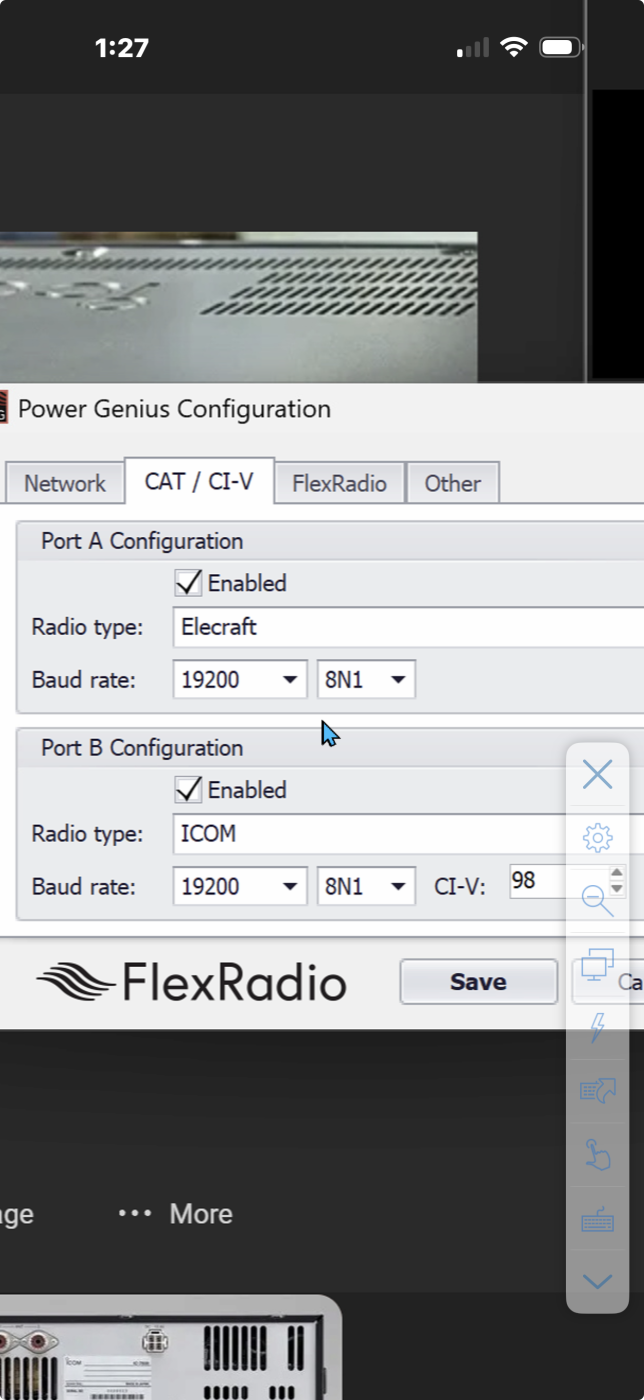Click the partially visible Cancel button
Image resolution: width=644 pixels, height=1400 pixels.
[x=608, y=982]
